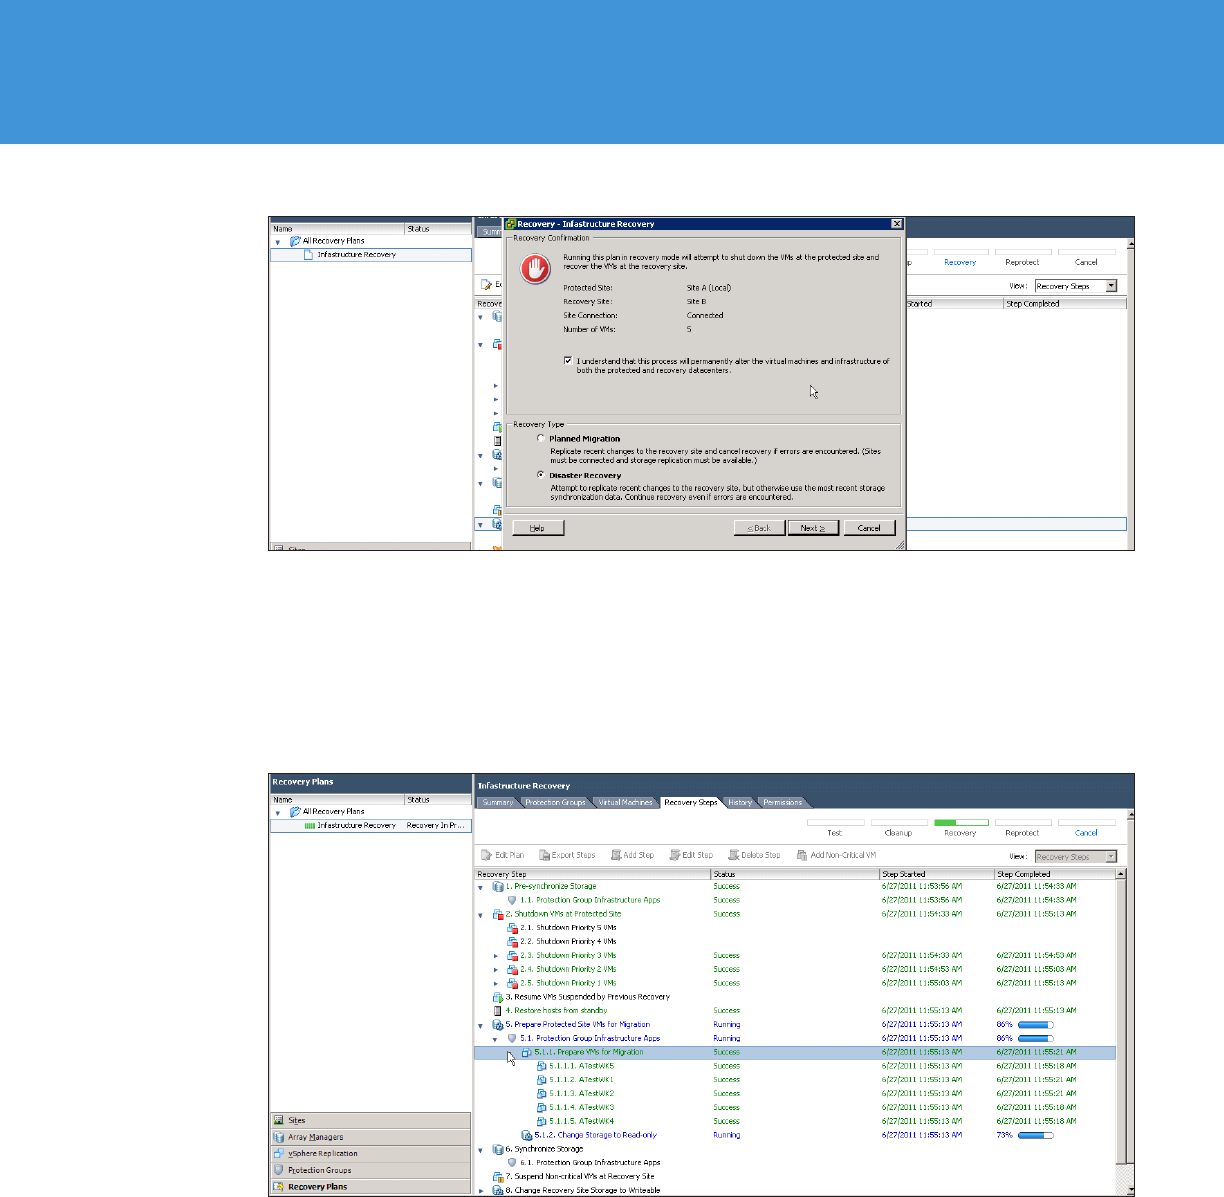Click the blue Cancel link in lower window
This screenshot has height=1197, width=1224.
coord(1086,833)
